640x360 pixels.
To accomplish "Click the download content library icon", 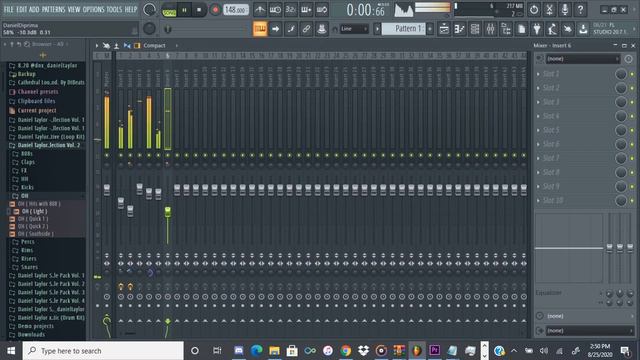I will (583, 29).
